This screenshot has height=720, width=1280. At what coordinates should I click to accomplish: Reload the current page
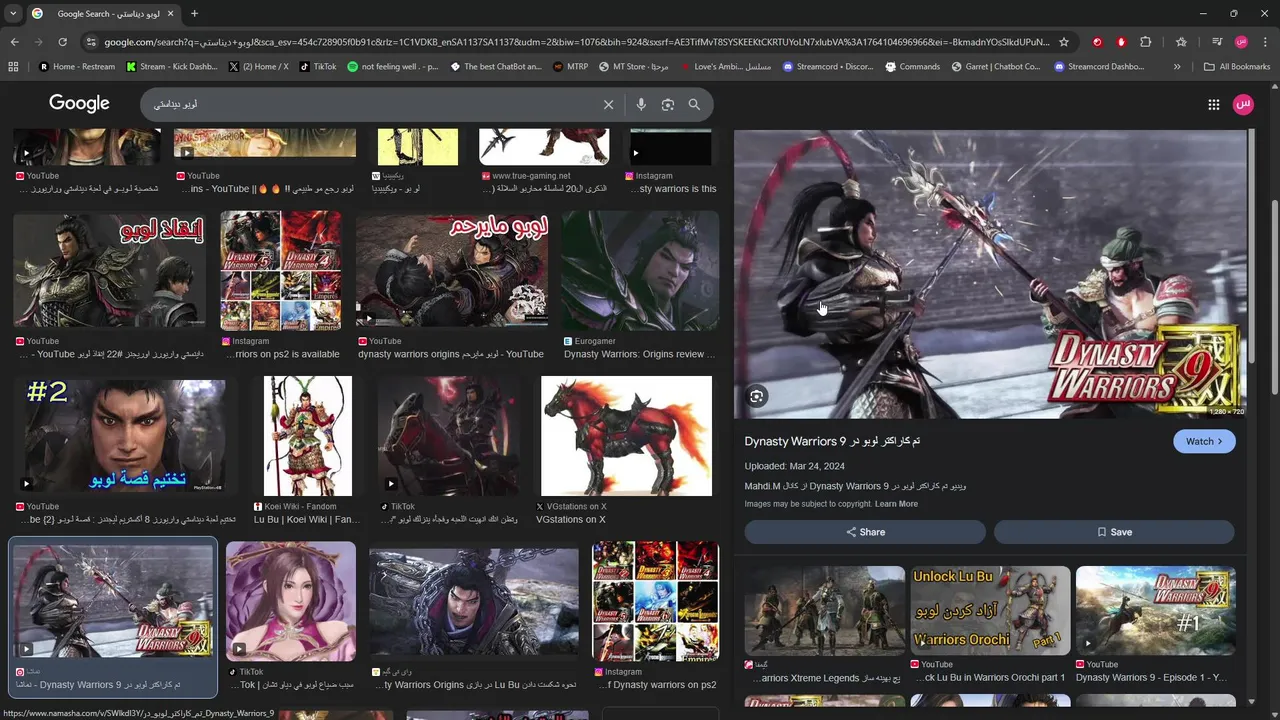coord(62,42)
